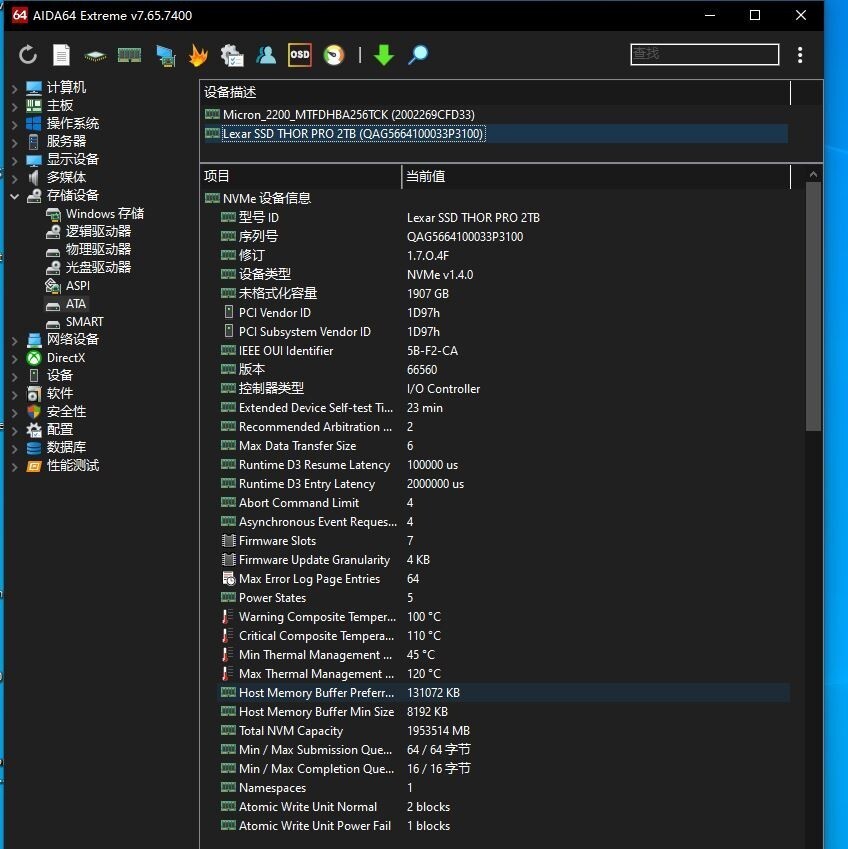Open AIDA64 Preferences gear icon
Screen dimensions: 848x849
point(231,54)
